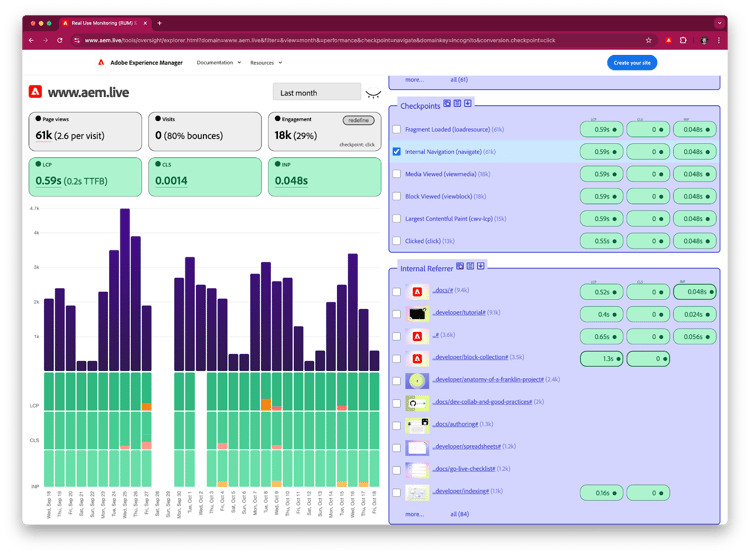Click the www.aem.live favicon logo
This screenshot has height=554, width=750.
[35, 91]
